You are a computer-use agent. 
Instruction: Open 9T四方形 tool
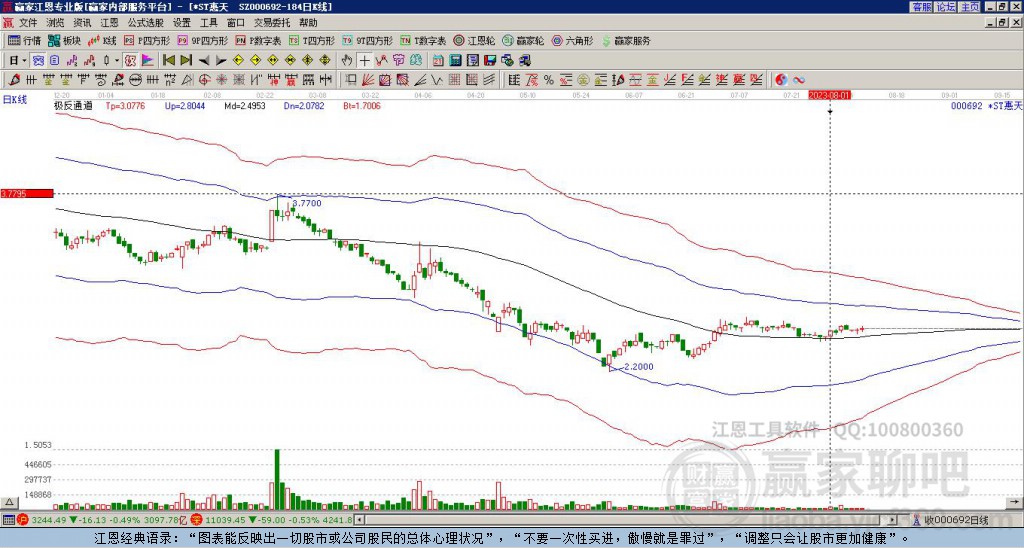(368, 40)
